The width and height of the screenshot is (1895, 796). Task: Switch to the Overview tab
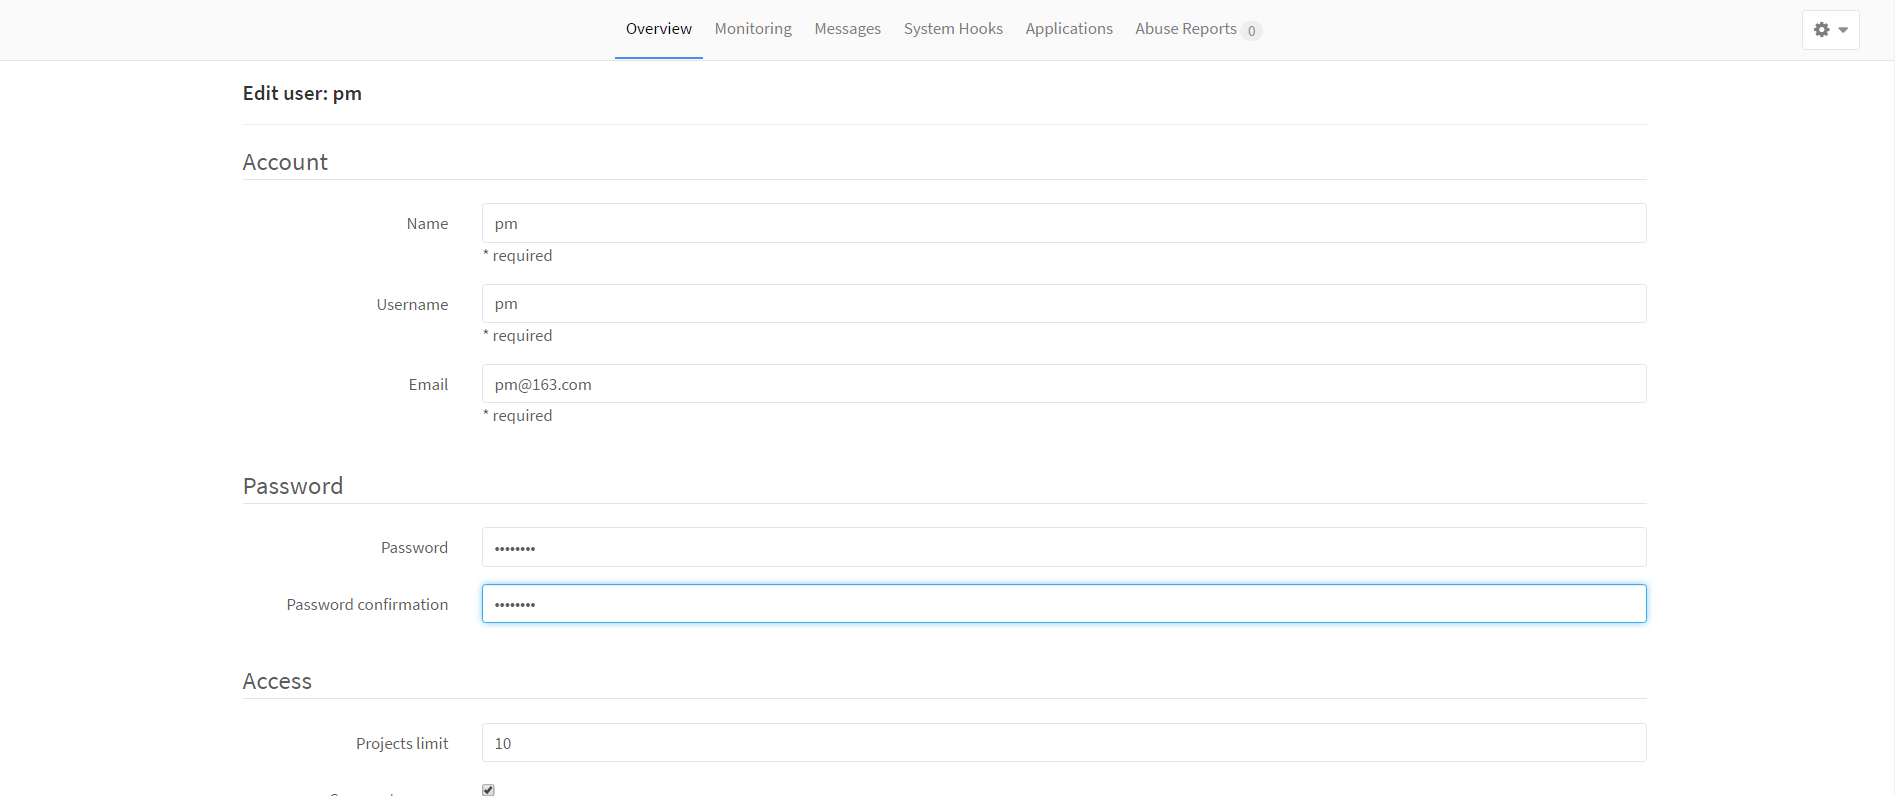pyautogui.click(x=658, y=29)
